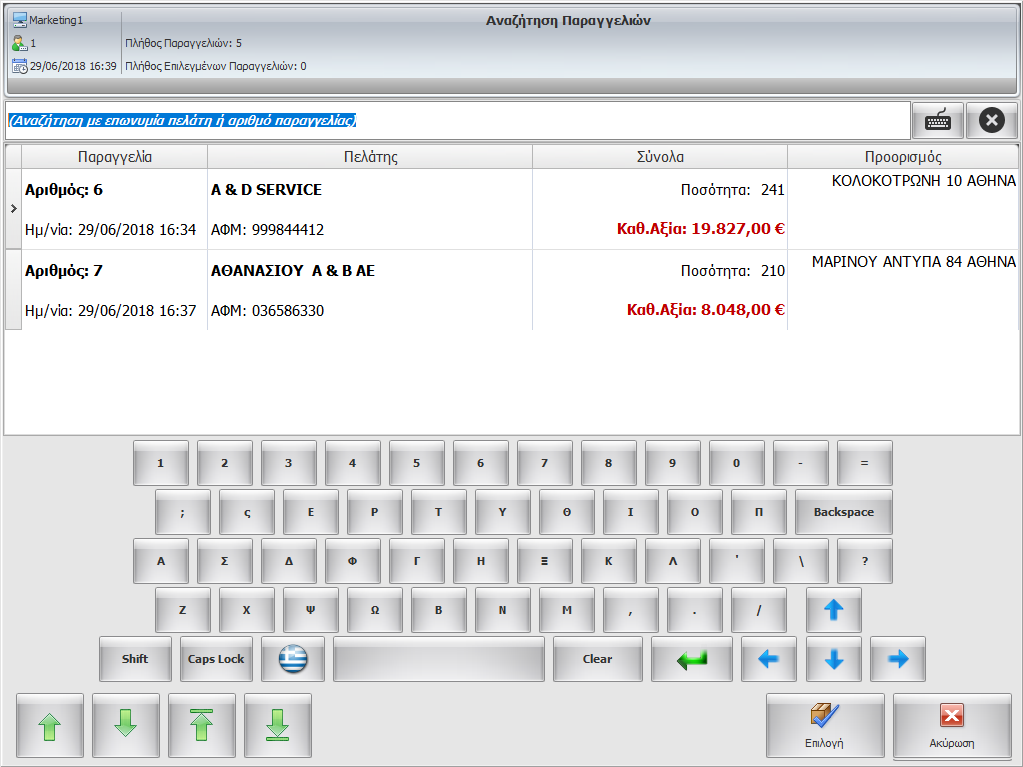Click customer ΑΘΑΝΑΣΙΟΥ Α & Β ΑΕ

pos(293,271)
